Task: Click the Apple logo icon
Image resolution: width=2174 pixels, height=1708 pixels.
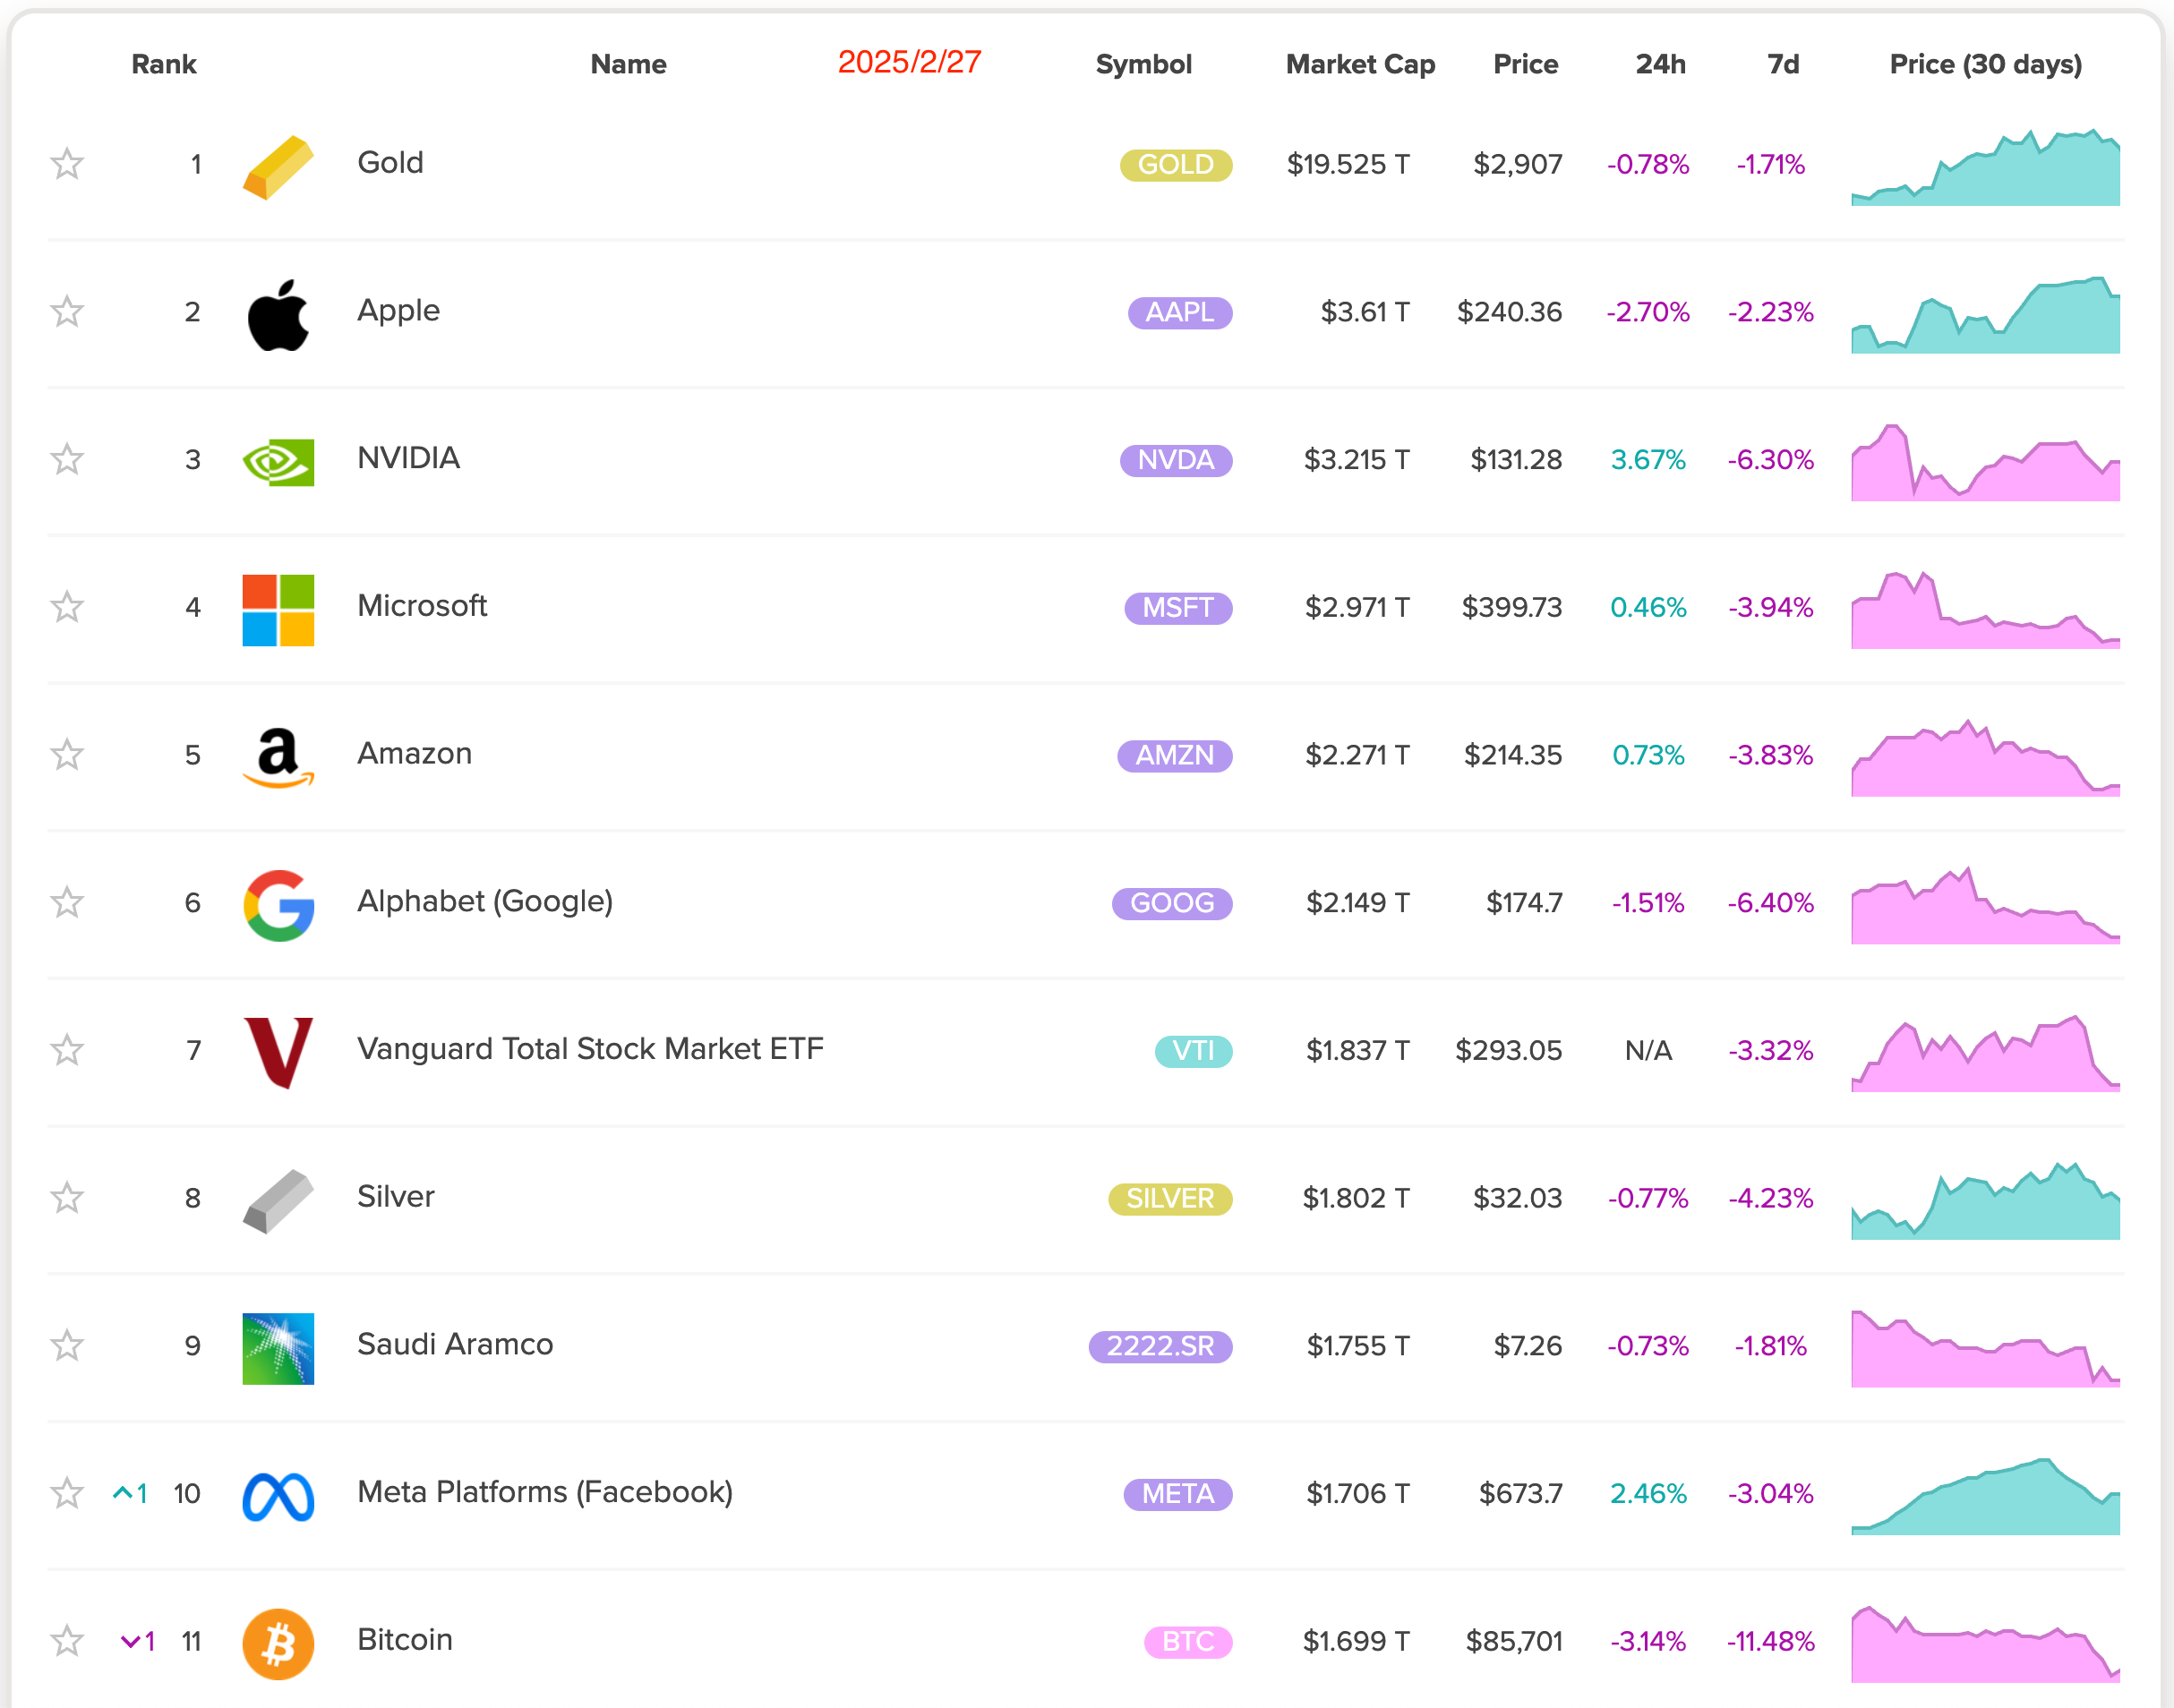Action: click(x=278, y=315)
